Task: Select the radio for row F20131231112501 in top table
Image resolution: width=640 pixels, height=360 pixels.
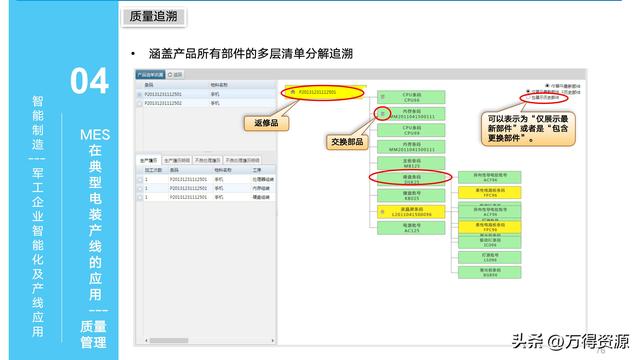Action: [x=140, y=94]
